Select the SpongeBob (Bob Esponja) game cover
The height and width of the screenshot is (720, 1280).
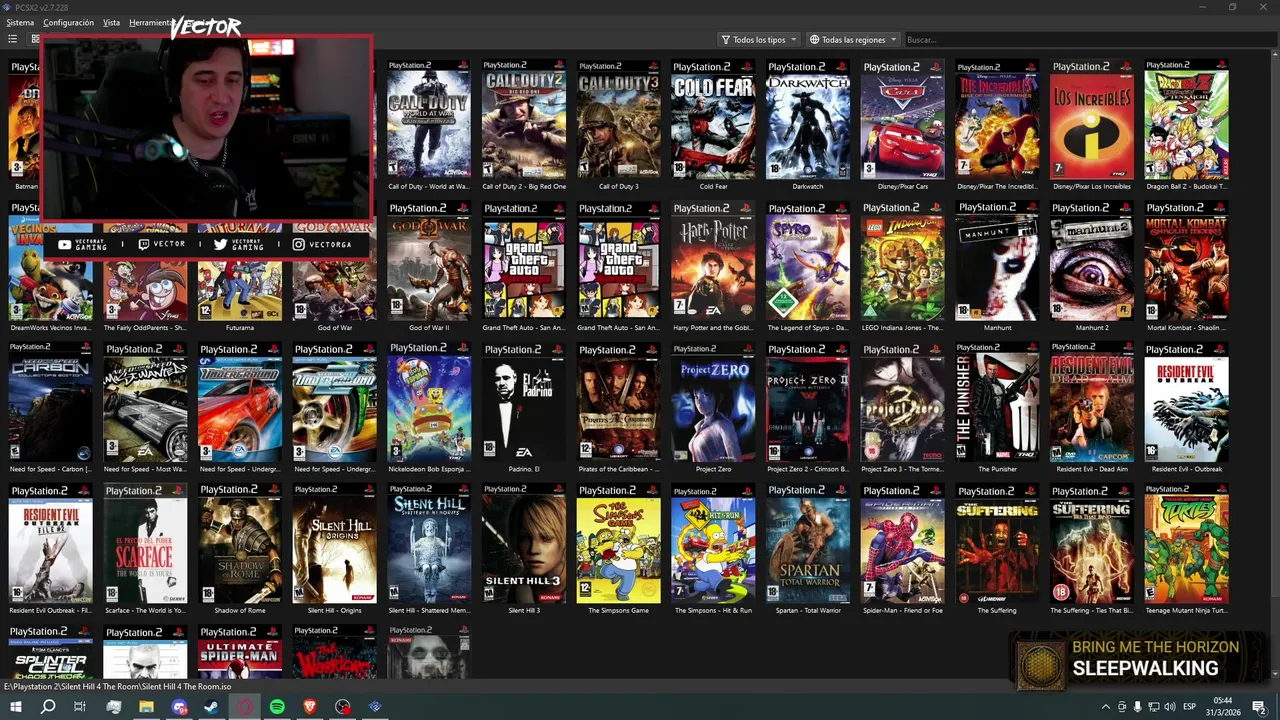click(x=429, y=402)
